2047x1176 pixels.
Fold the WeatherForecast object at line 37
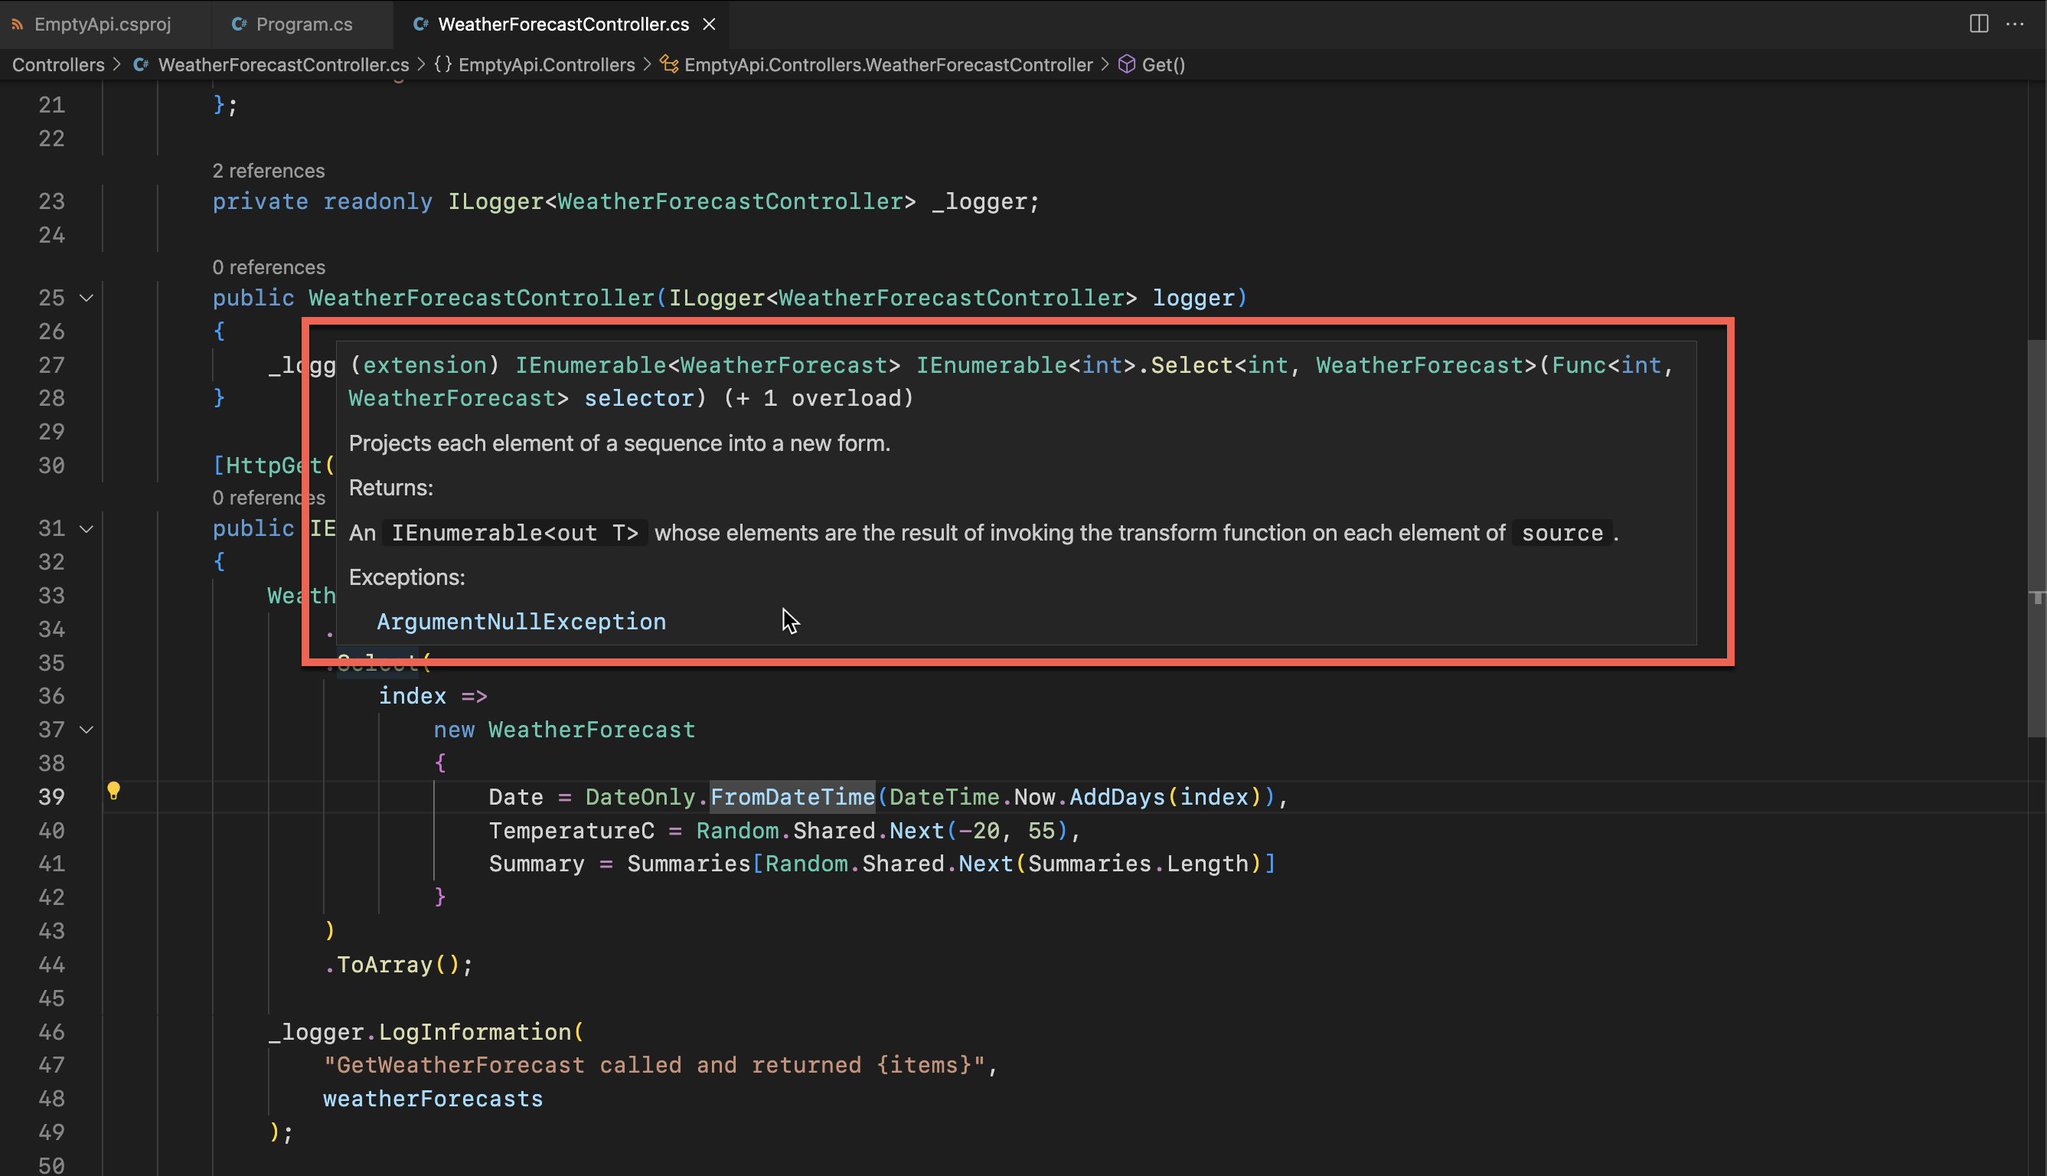click(x=87, y=730)
